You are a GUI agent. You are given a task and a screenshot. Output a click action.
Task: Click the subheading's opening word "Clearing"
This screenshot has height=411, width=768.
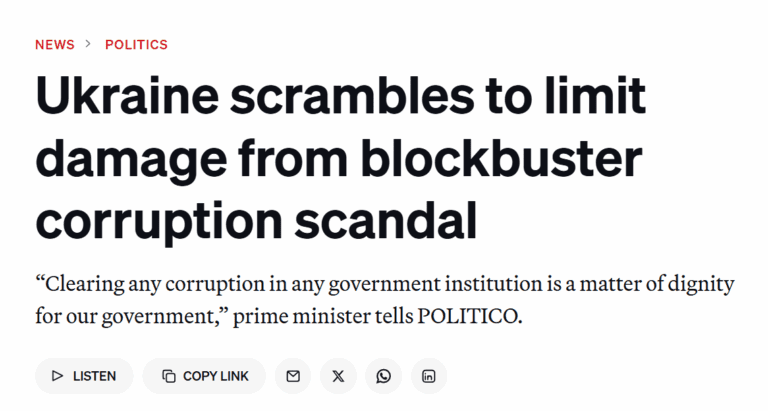point(83,284)
